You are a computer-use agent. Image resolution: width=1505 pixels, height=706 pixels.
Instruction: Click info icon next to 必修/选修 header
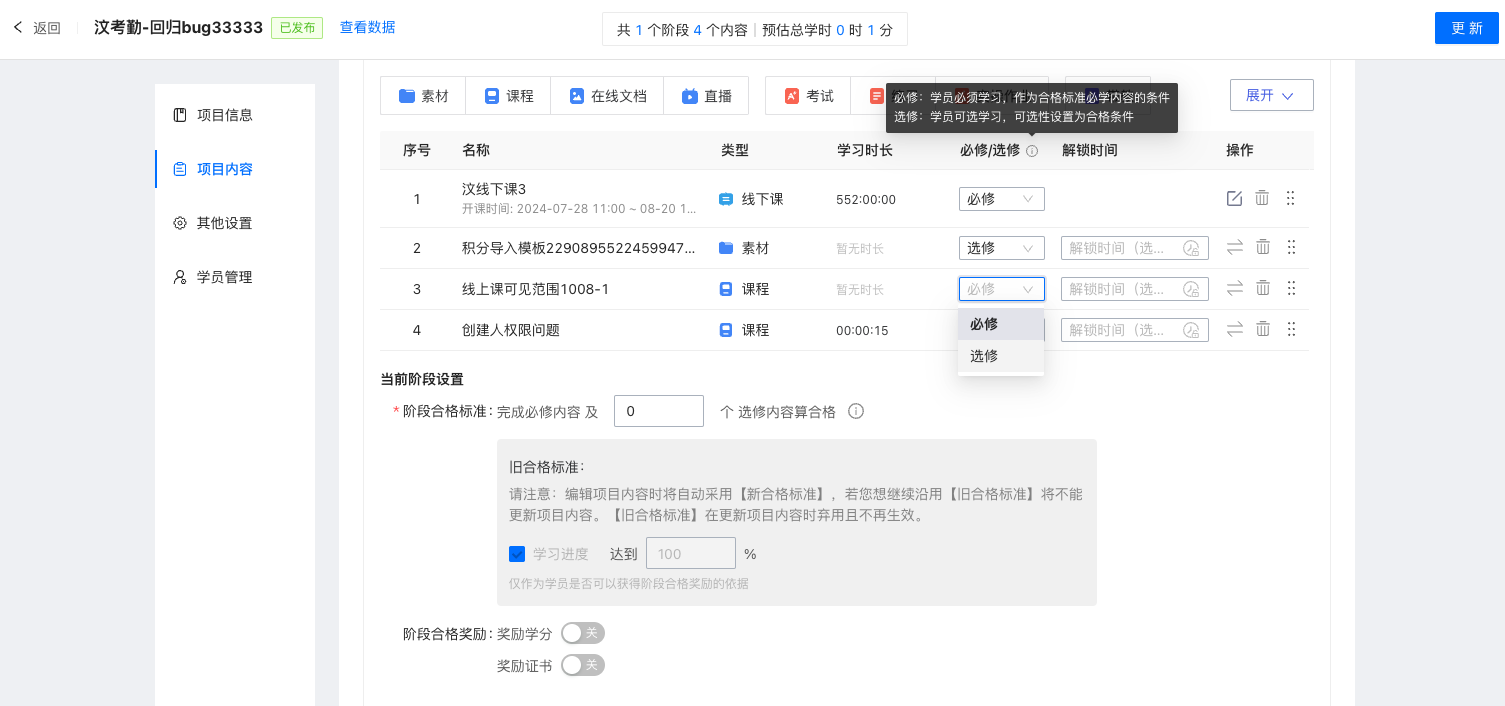pyautogui.click(x=1032, y=151)
